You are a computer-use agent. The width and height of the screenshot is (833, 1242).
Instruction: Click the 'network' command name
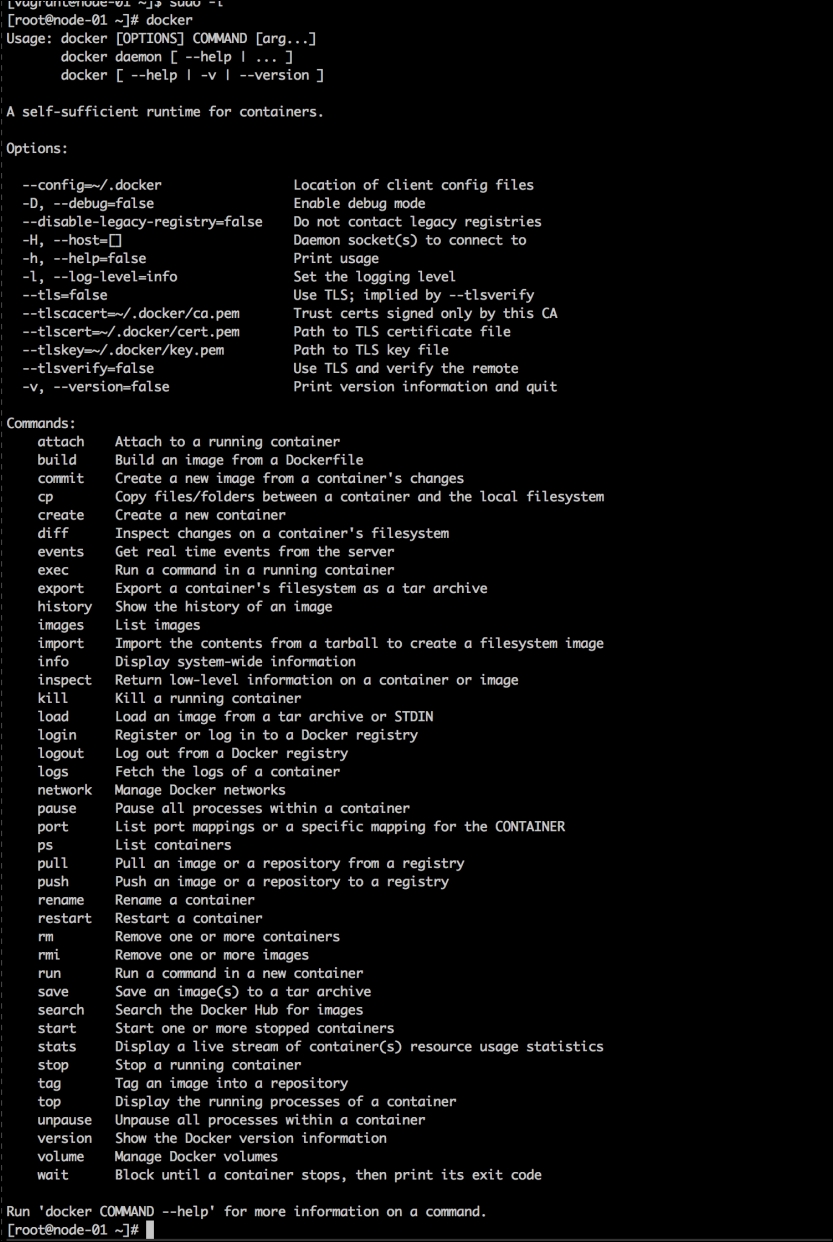pyautogui.click(x=65, y=790)
